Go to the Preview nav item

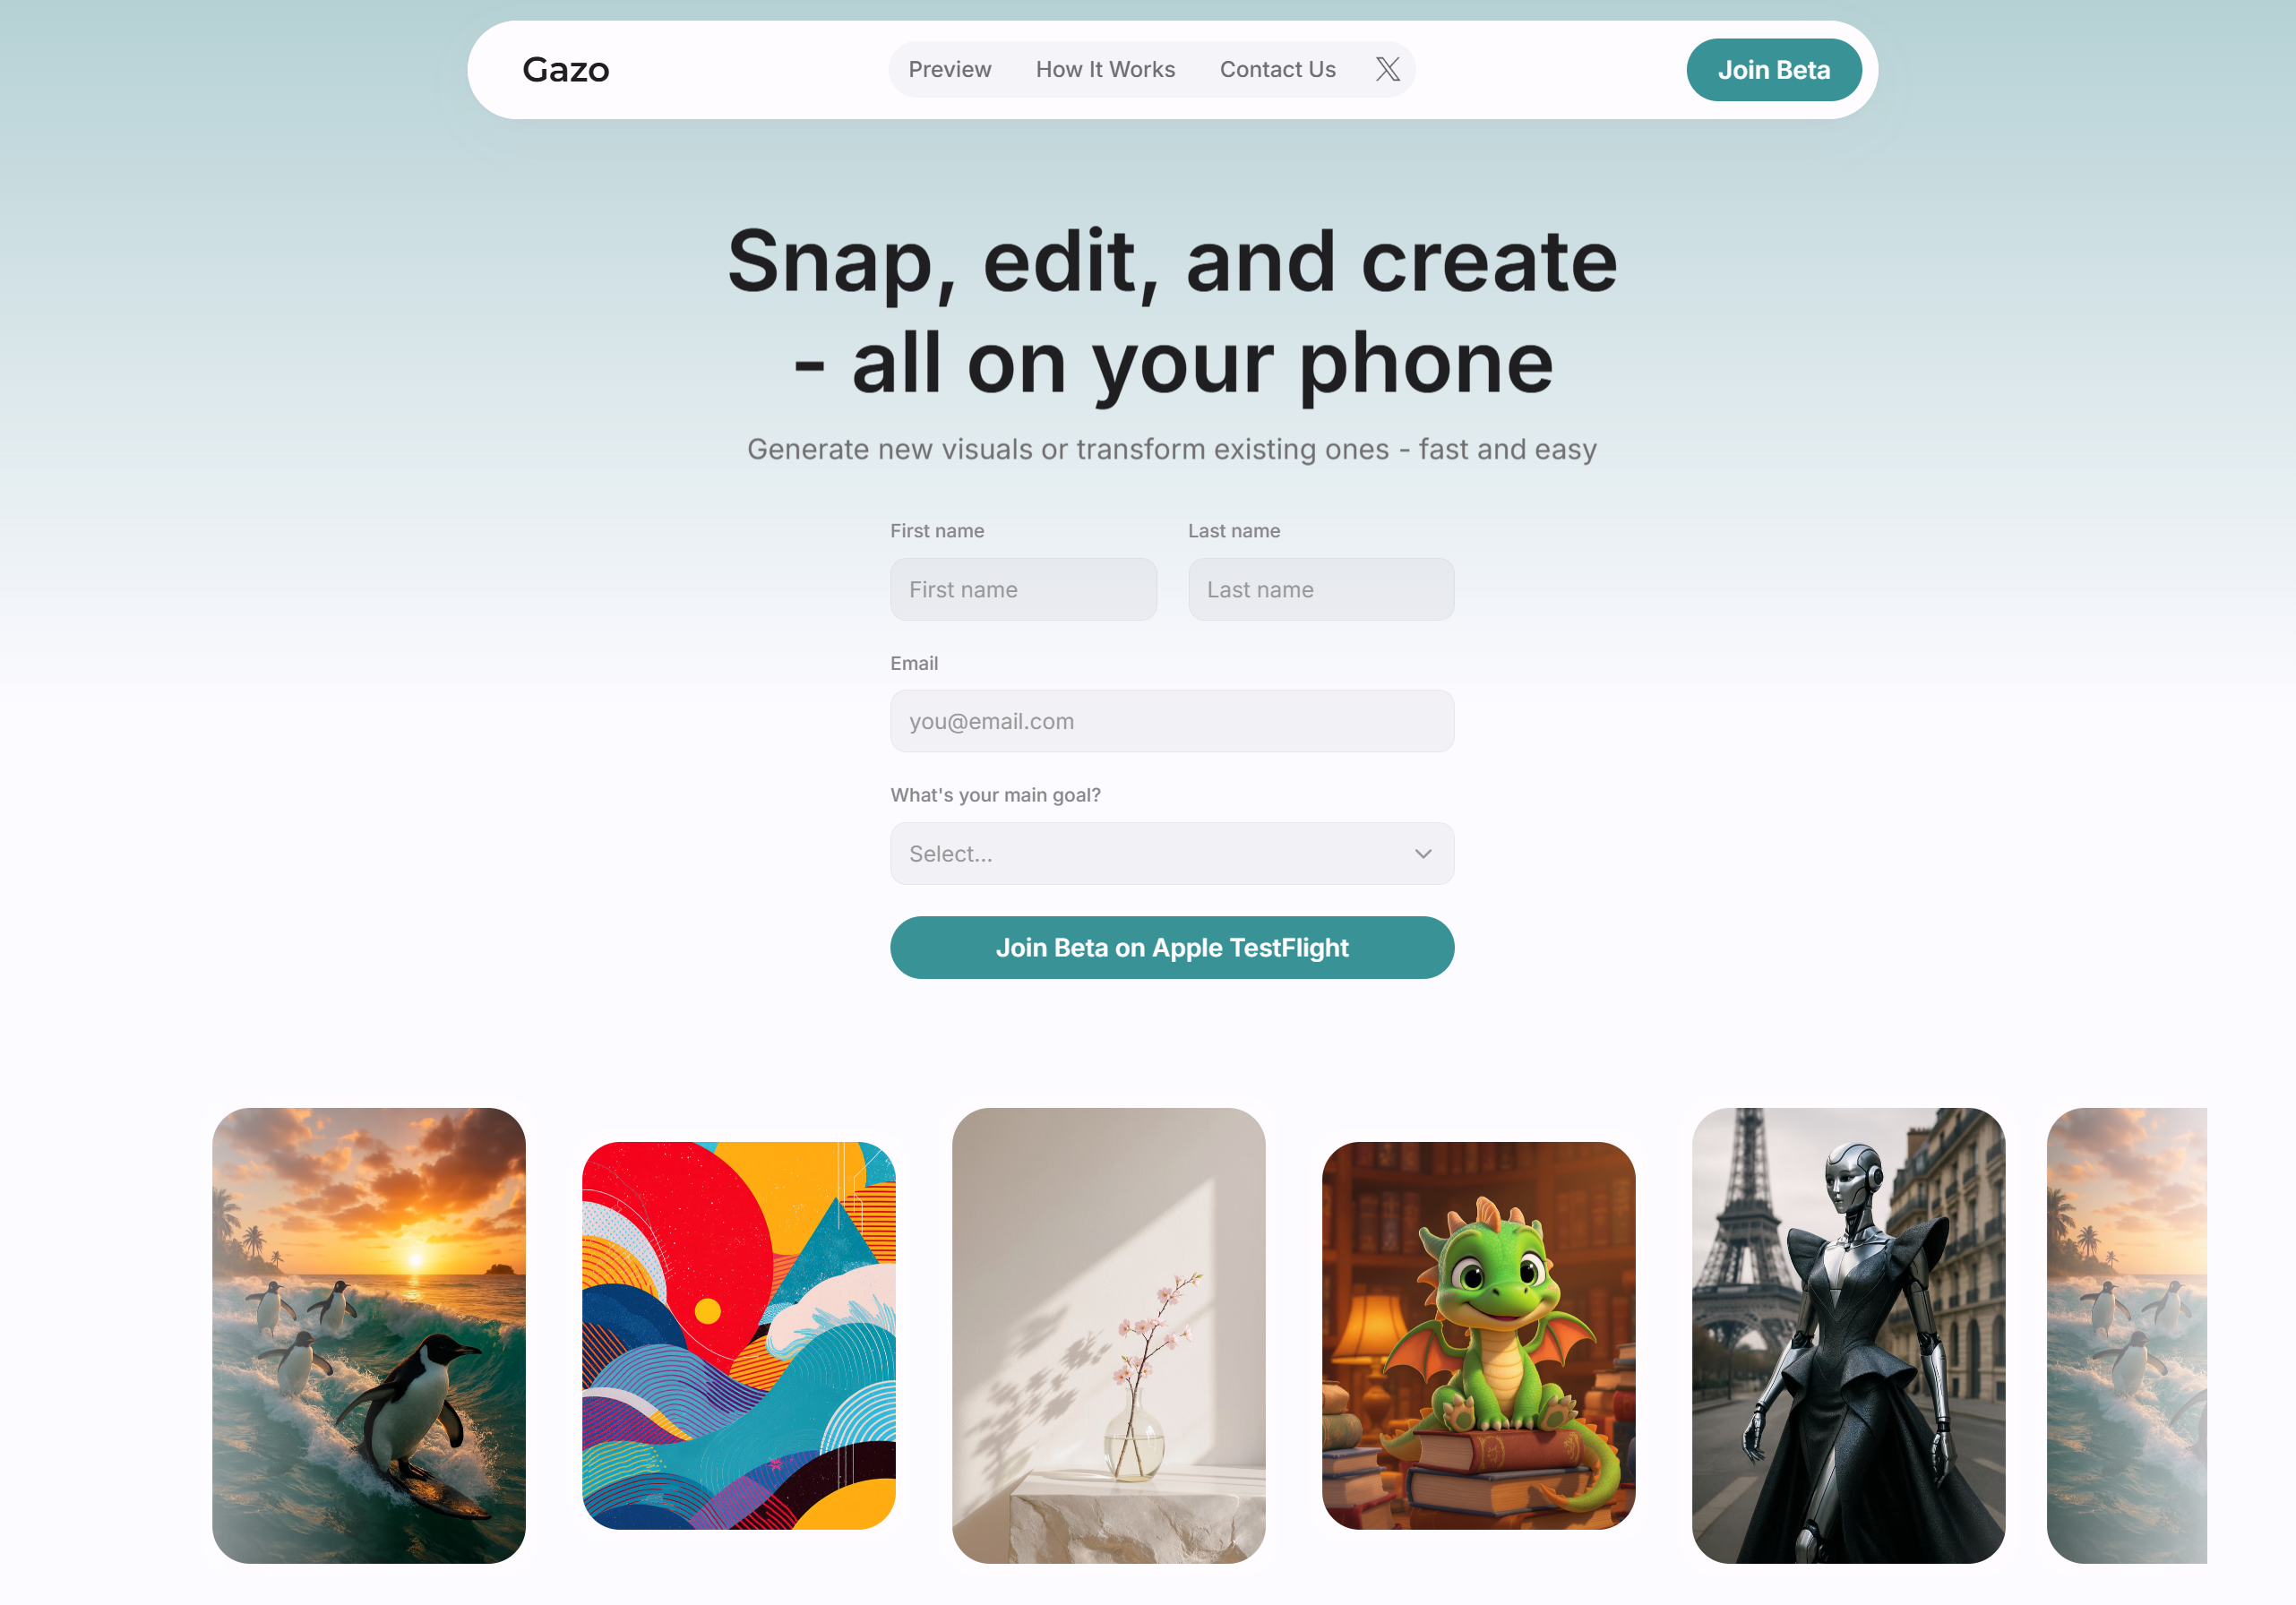[949, 69]
